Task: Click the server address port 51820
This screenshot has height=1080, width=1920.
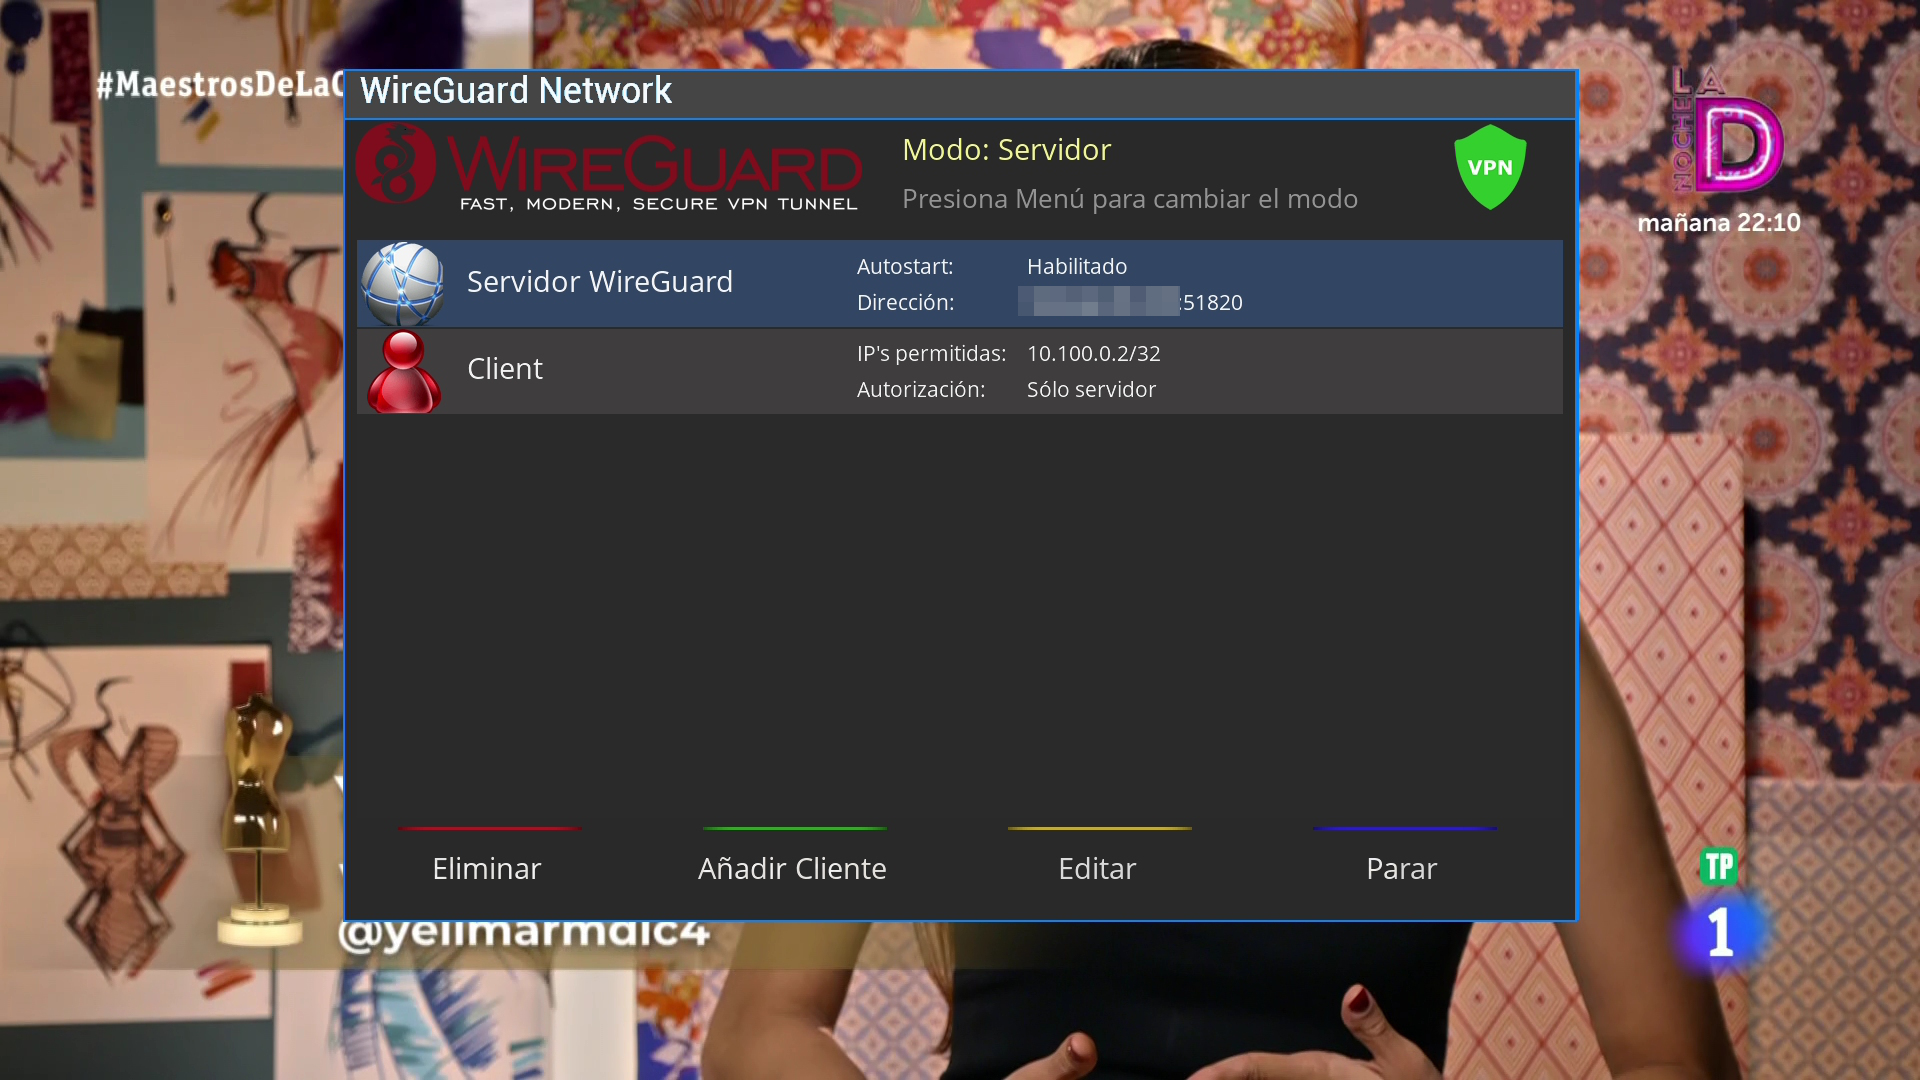Action: tap(1212, 303)
